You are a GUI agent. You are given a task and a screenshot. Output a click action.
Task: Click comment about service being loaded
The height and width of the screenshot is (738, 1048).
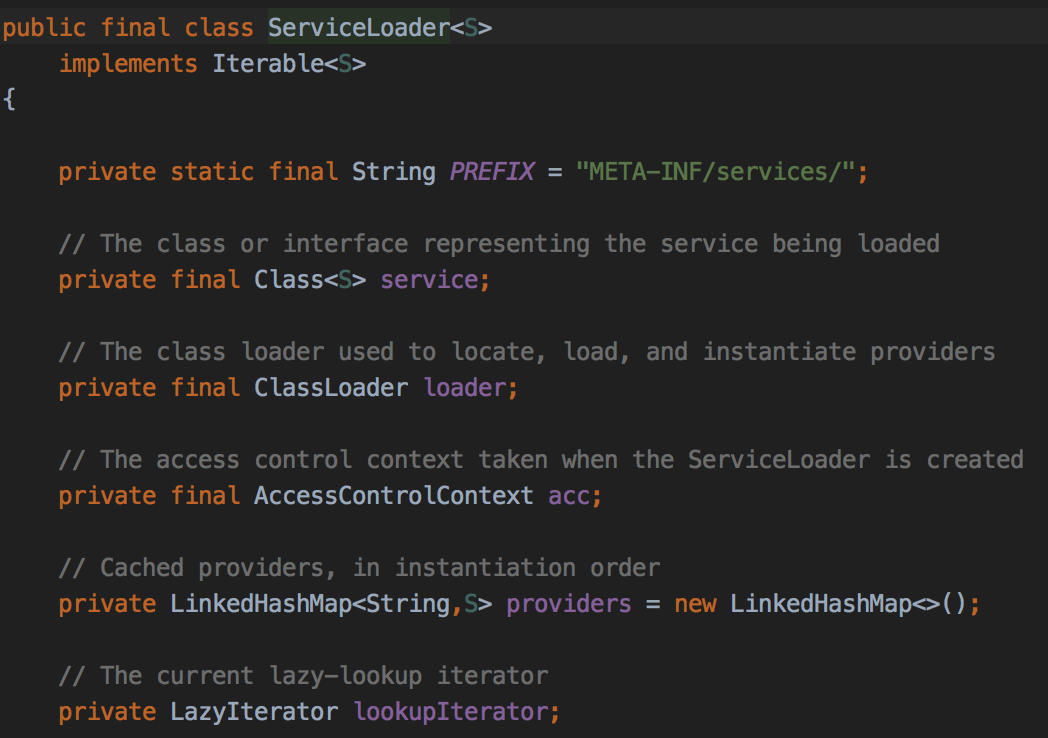click(499, 244)
